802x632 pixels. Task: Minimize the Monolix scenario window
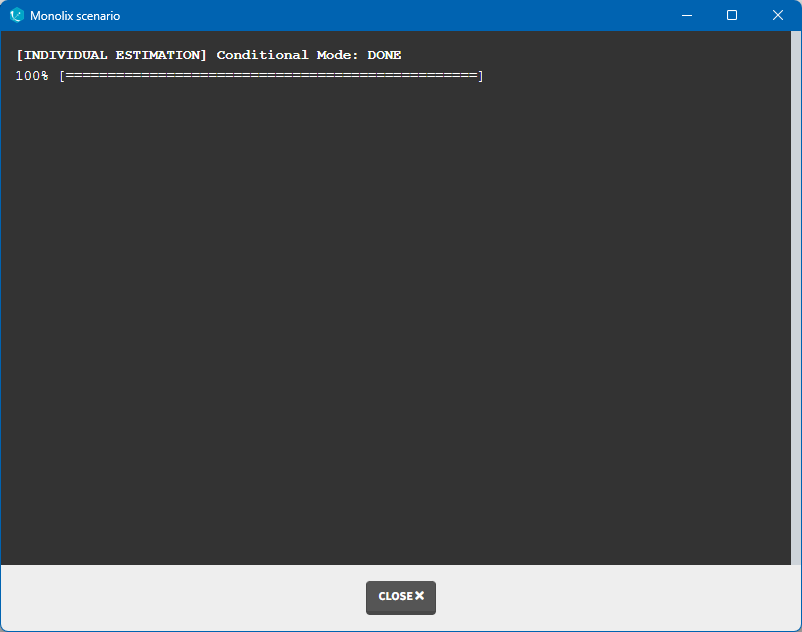(686, 16)
